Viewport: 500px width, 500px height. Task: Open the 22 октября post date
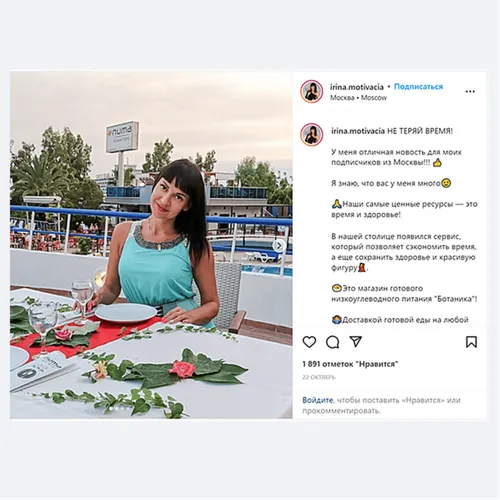(x=319, y=377)
